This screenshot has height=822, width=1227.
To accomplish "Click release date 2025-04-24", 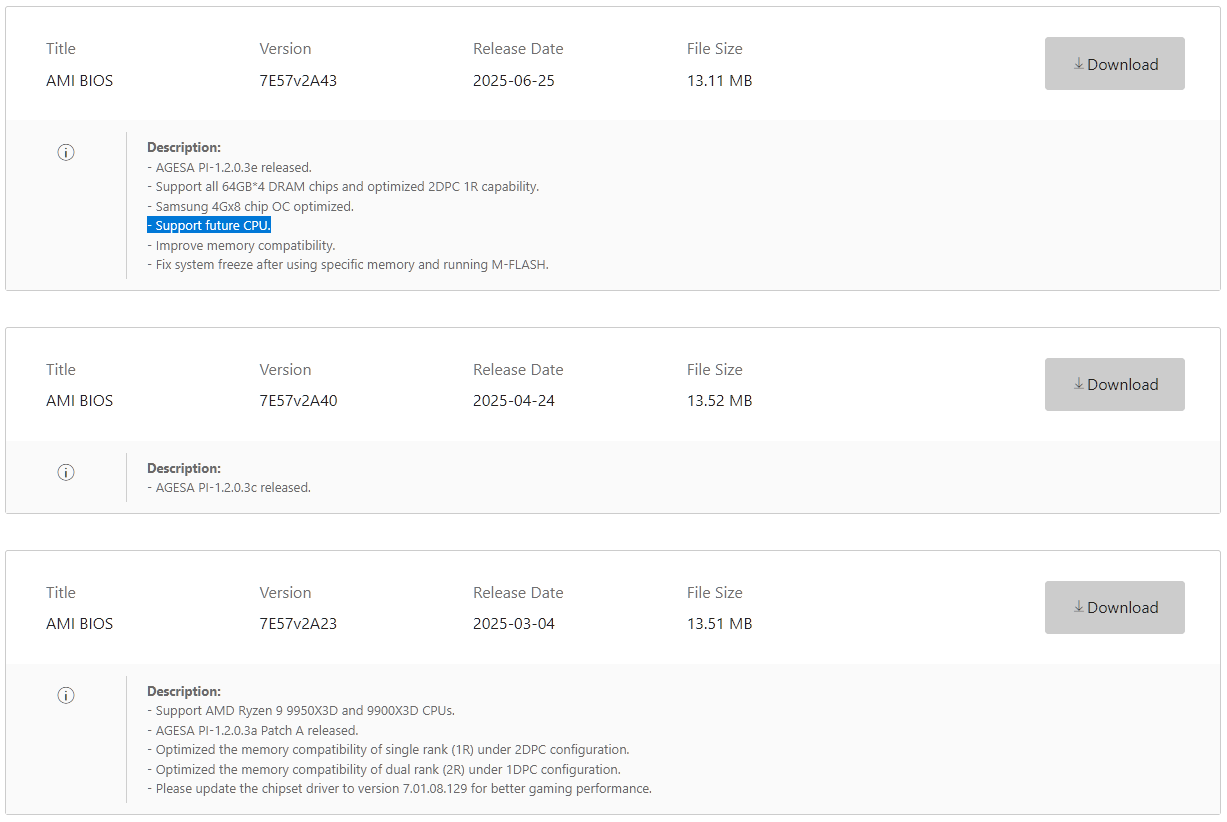I will (514, 400).
